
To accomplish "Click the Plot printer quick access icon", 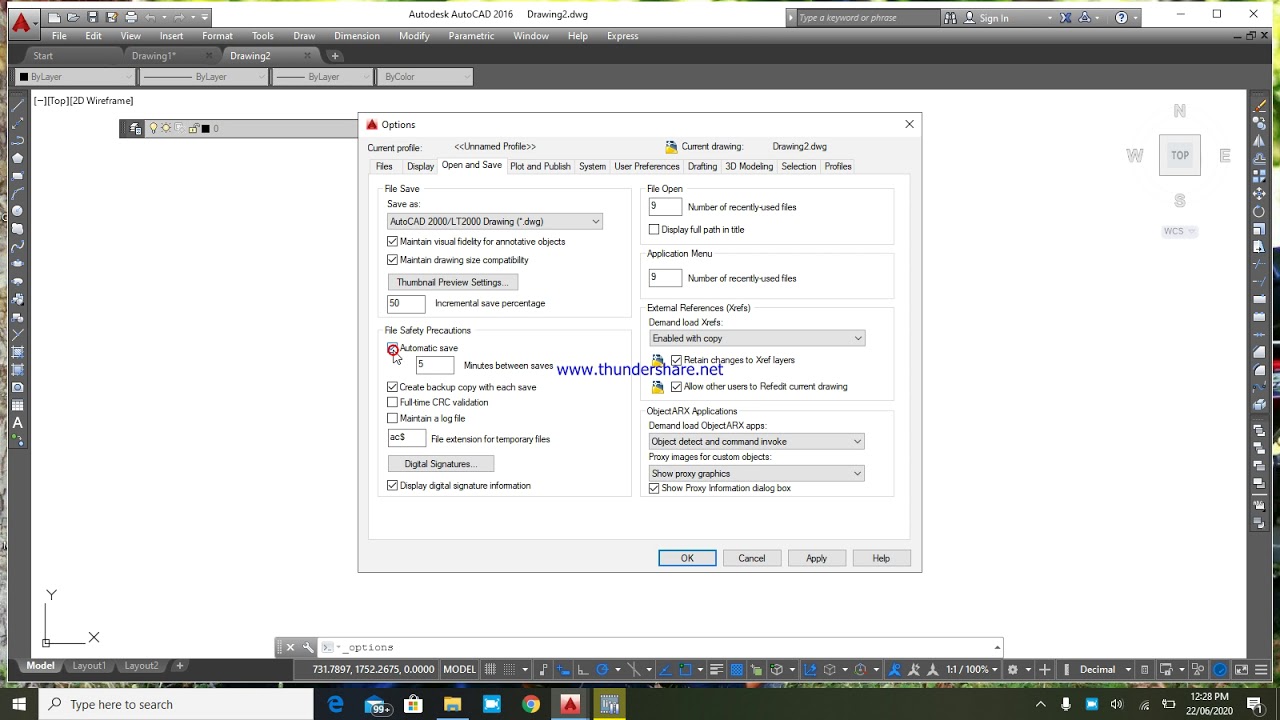I will [x=131, y=17].
